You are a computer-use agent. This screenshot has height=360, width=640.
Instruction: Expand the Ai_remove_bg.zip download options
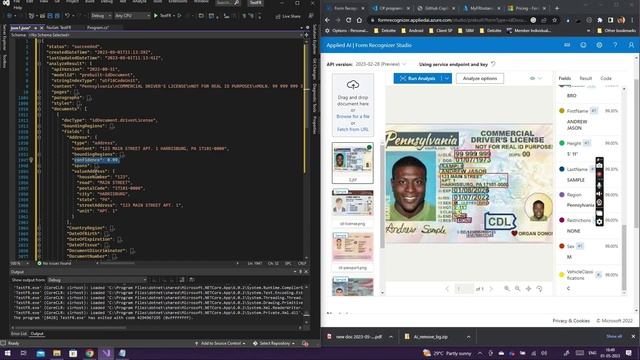(468, 337)
